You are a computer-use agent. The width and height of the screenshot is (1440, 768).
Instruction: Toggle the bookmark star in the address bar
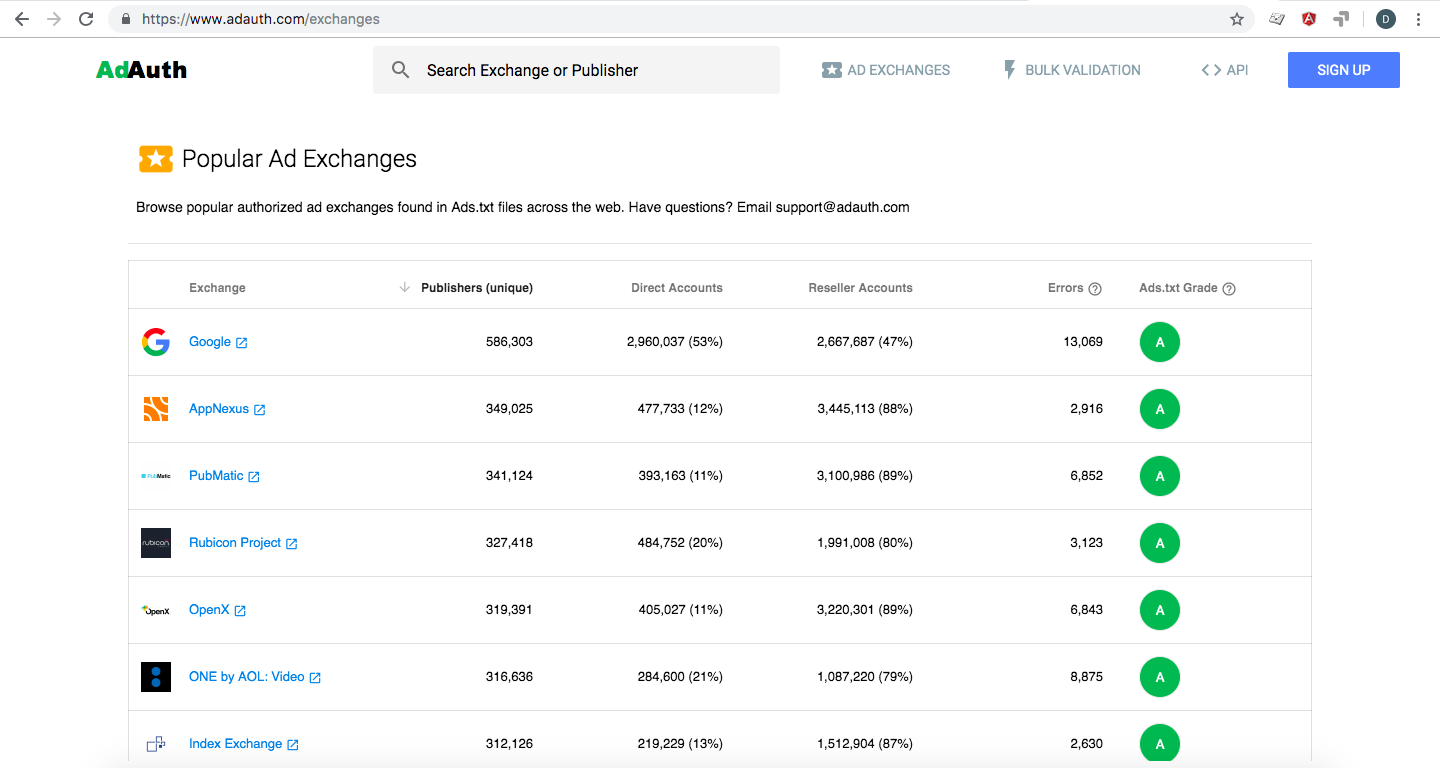pos(1237,18)
